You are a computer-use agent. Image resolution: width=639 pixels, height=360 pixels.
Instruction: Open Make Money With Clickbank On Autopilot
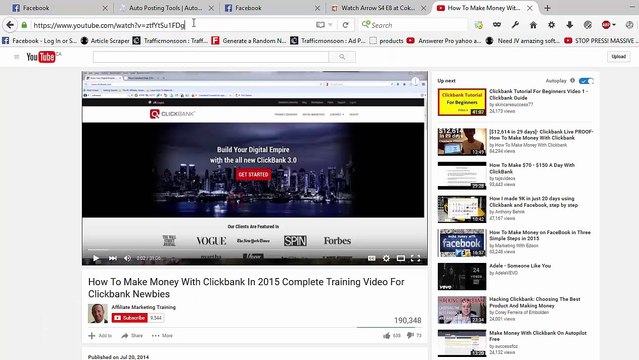(538, 336)
